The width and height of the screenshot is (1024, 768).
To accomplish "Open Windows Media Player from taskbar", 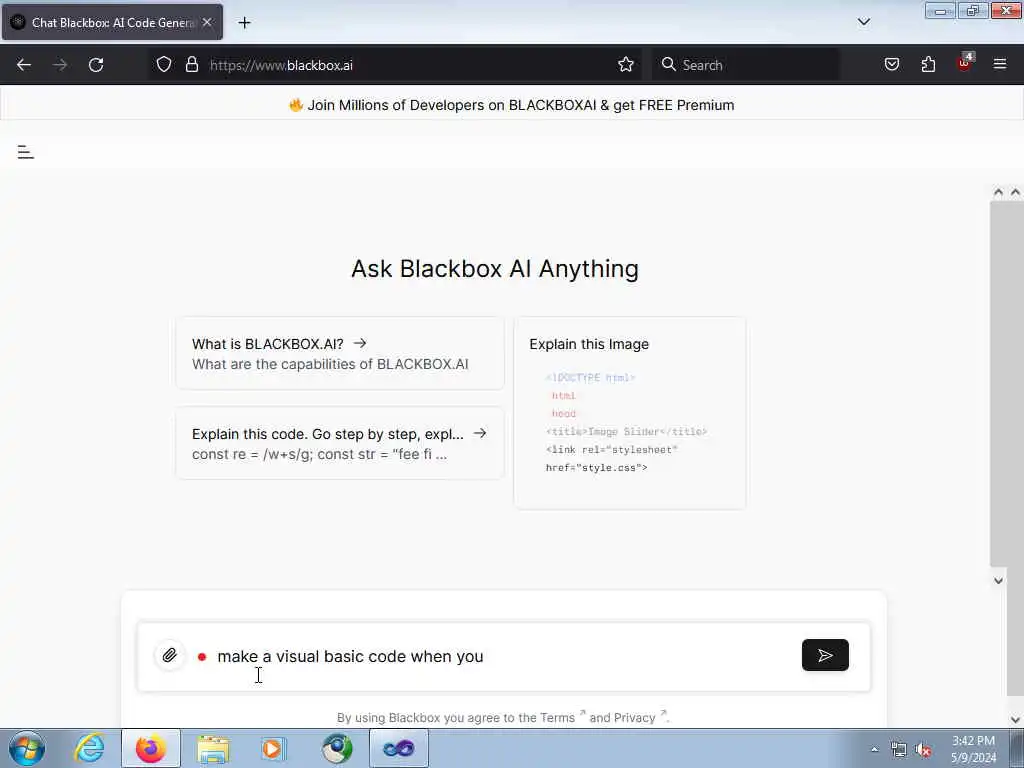I will click(x=274, y=748).
